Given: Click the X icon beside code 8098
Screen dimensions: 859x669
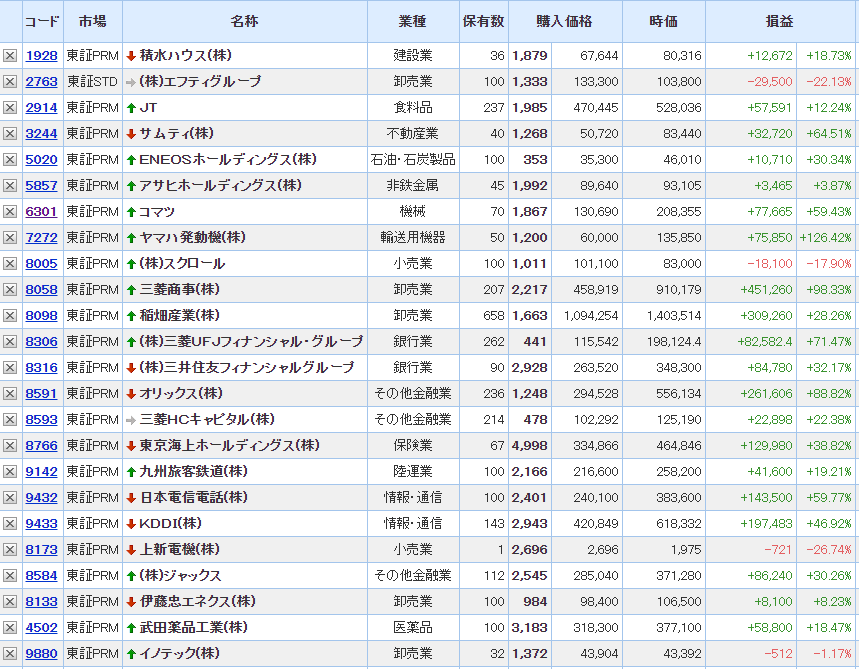Looking at the screenshot, I should coord(10,316).
